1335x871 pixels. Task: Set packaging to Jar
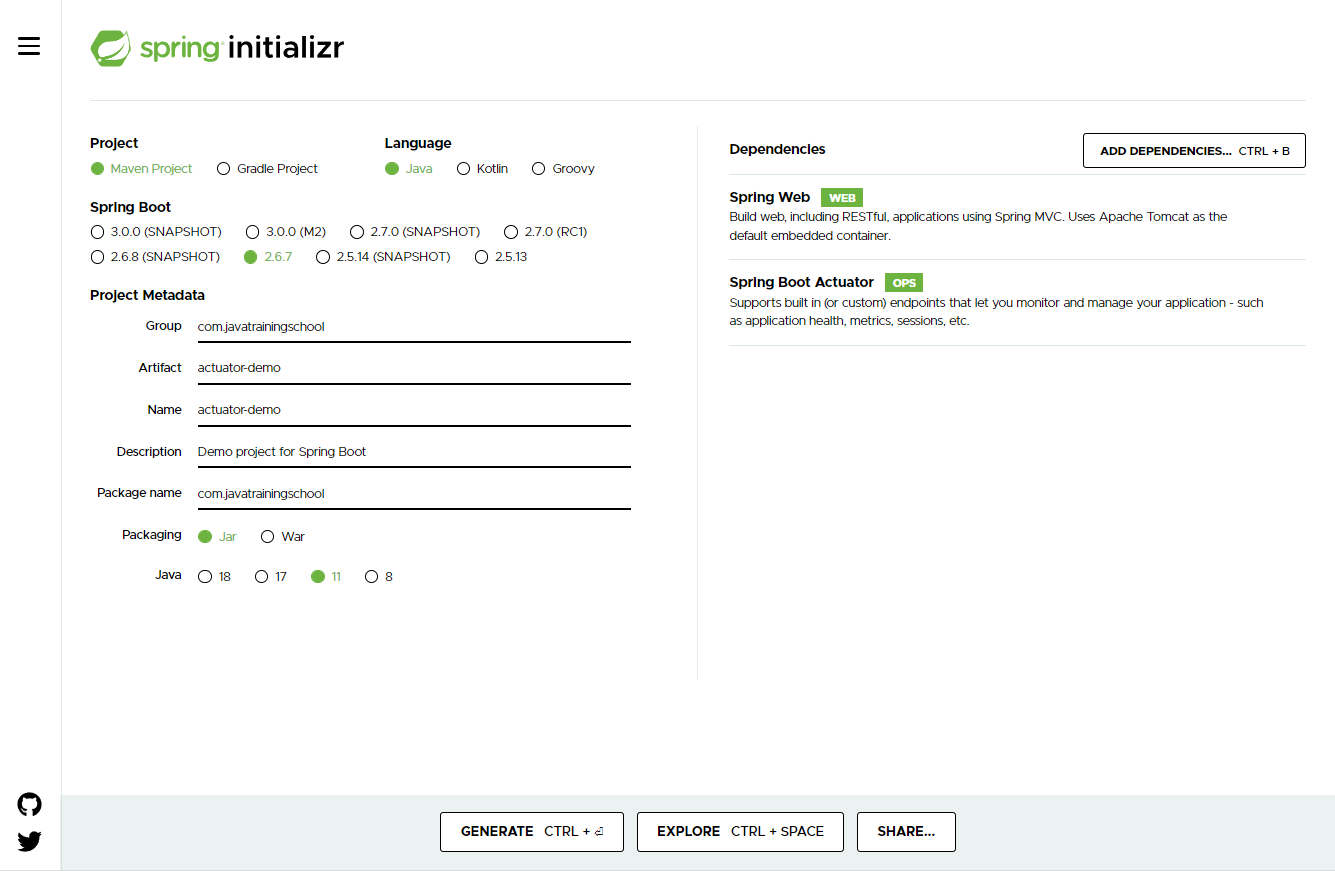point(217,537)
